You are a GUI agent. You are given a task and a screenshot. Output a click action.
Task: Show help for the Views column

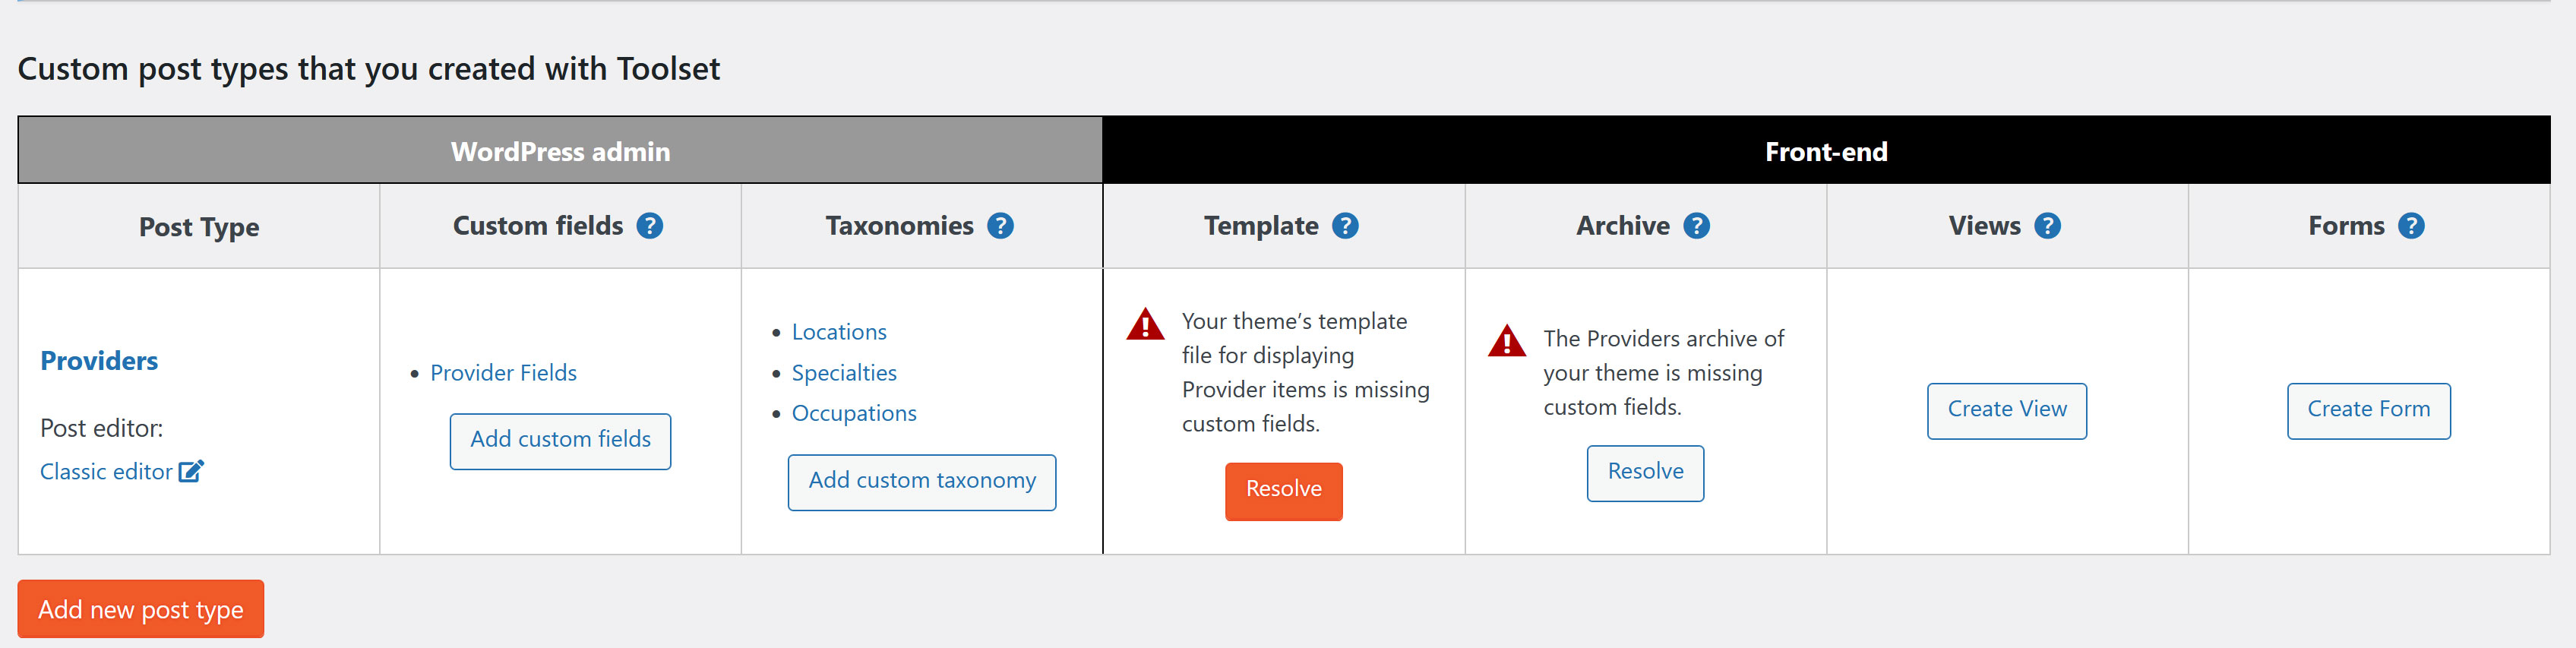pos(2047,226)
